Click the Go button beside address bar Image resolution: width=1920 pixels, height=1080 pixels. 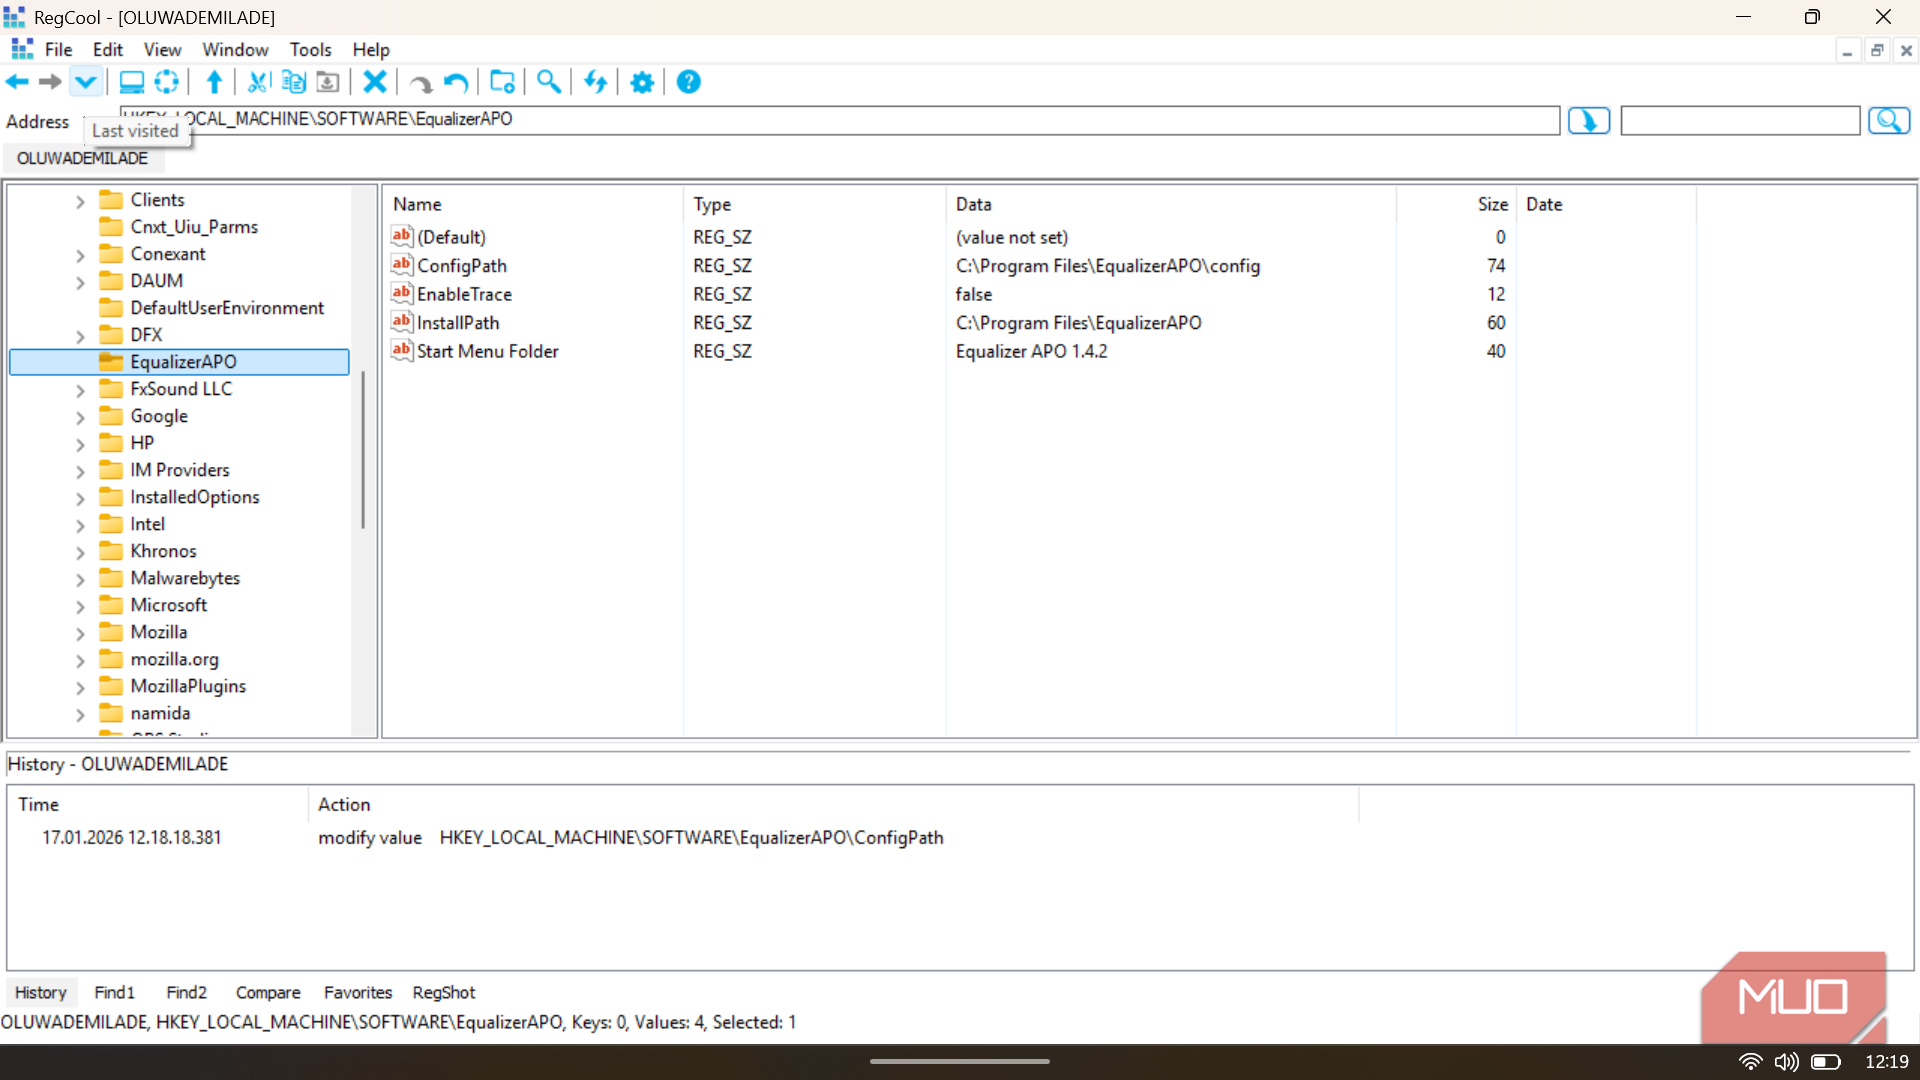point(1589,121)
